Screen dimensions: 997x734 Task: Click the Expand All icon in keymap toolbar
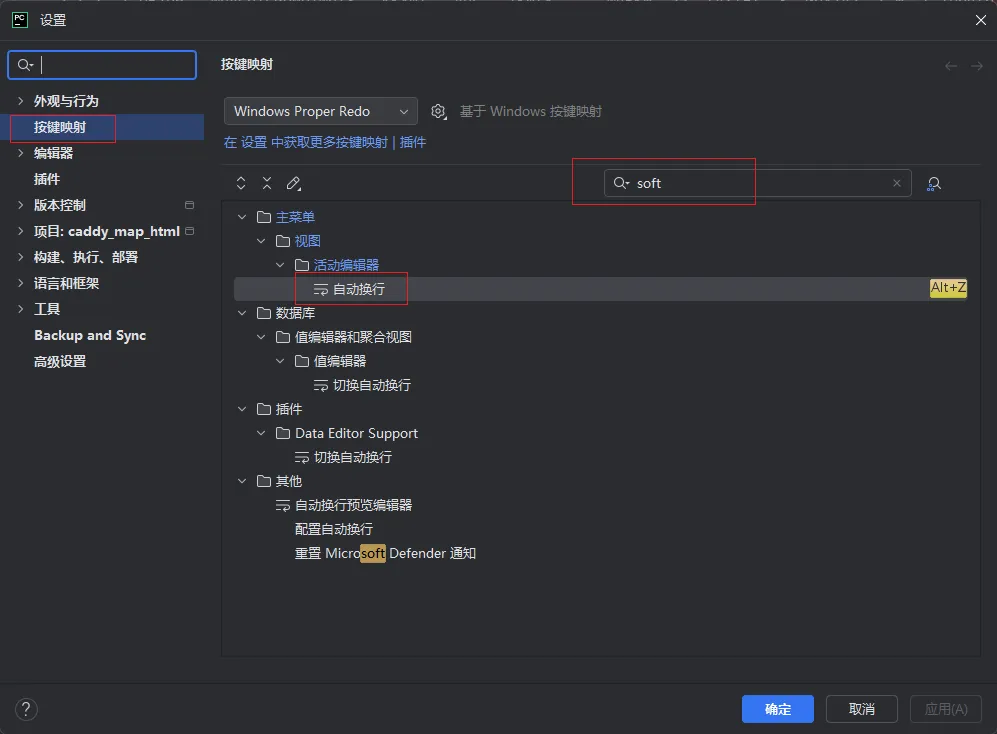tap(241, 183)
